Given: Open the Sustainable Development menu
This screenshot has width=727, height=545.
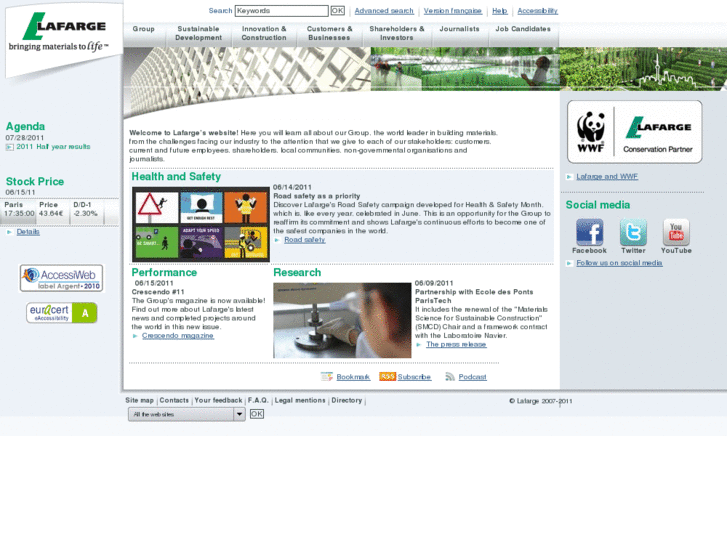Looking at the screenshot, I should [198, 33].
